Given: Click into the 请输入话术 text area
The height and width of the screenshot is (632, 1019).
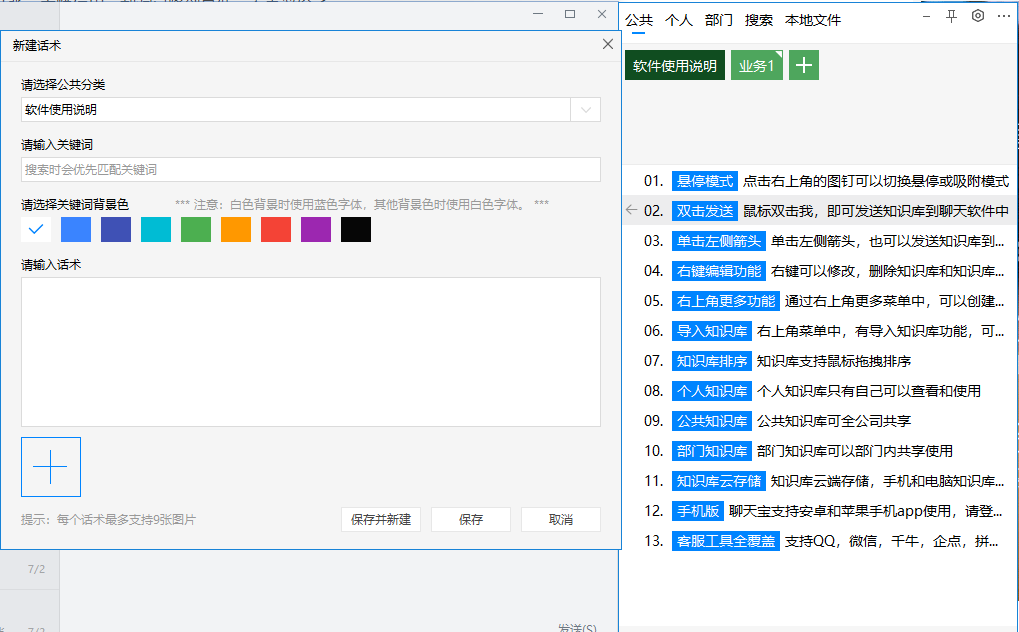Looking at the screenshot, I should [x=311, y=352].
